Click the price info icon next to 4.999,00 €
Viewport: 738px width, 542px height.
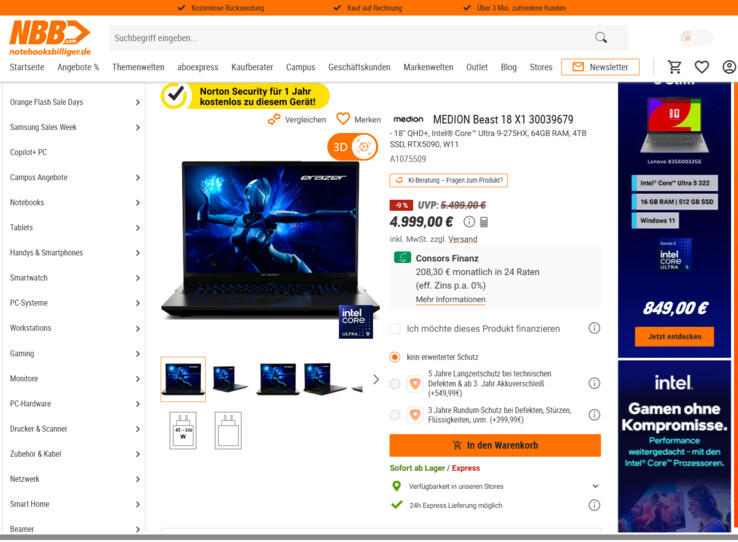(469, 222)
